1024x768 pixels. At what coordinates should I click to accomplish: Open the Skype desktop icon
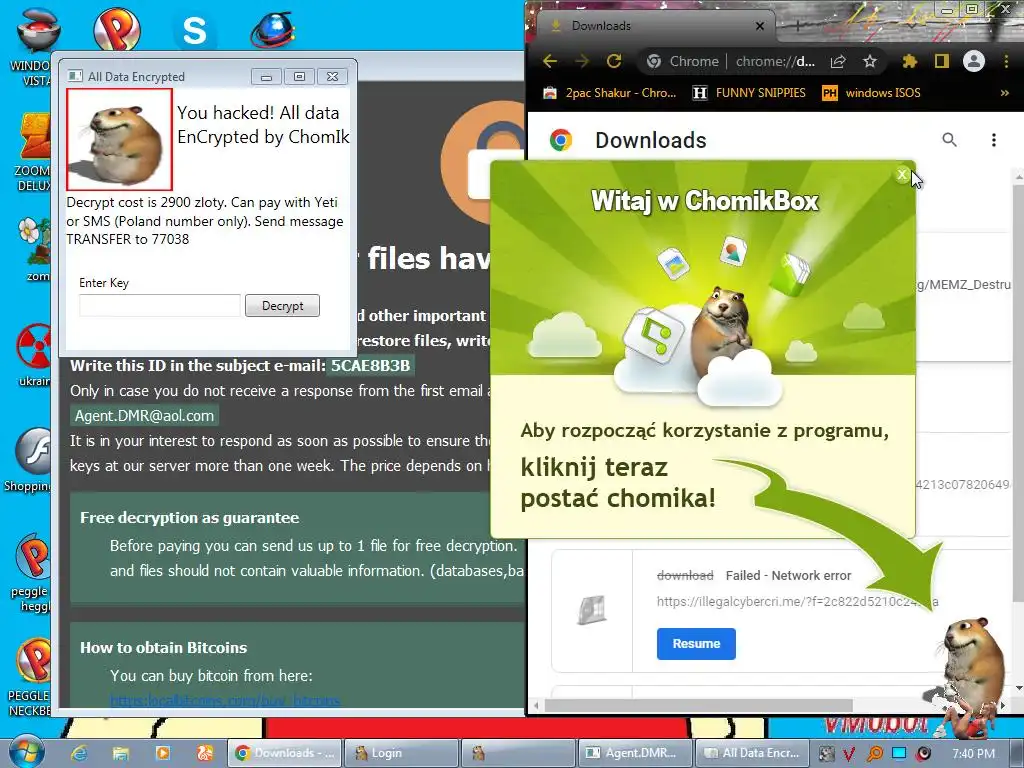194,30
